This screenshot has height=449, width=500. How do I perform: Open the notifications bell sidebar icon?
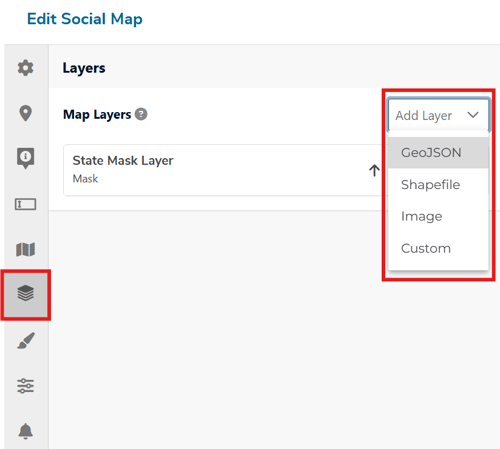pos(25,431)
